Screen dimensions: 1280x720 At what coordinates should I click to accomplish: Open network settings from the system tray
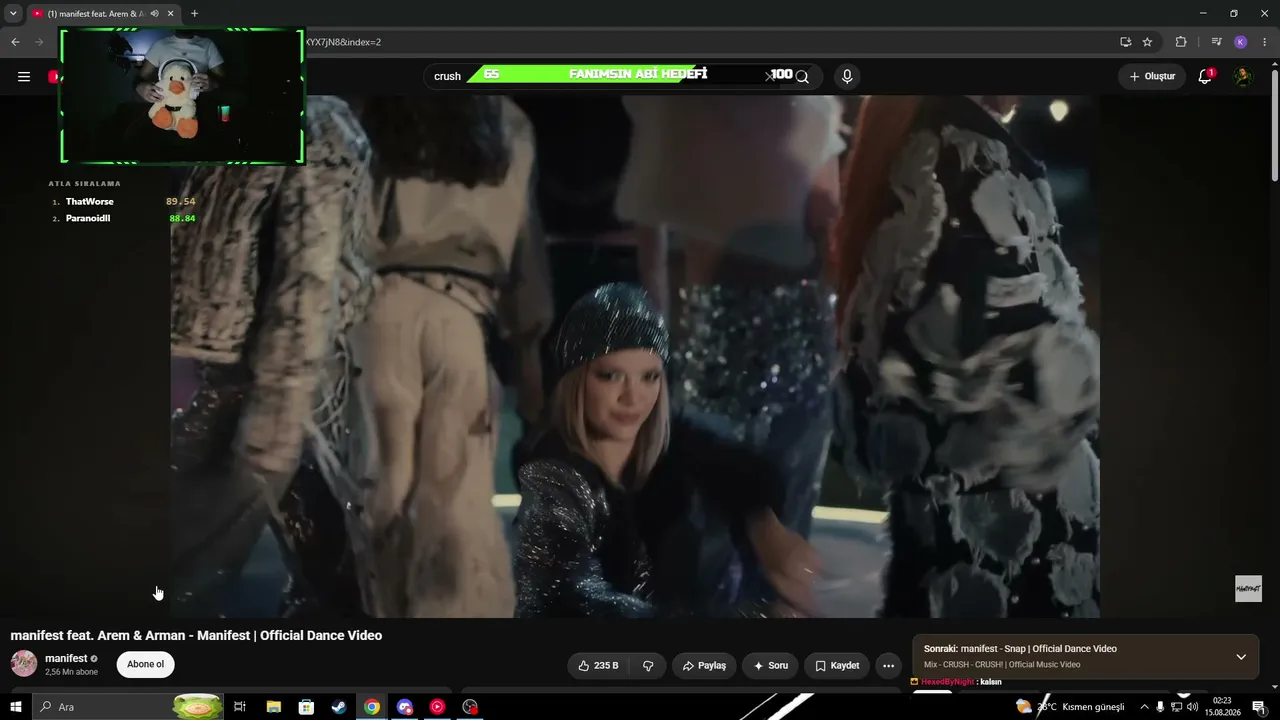[1176, 707]
